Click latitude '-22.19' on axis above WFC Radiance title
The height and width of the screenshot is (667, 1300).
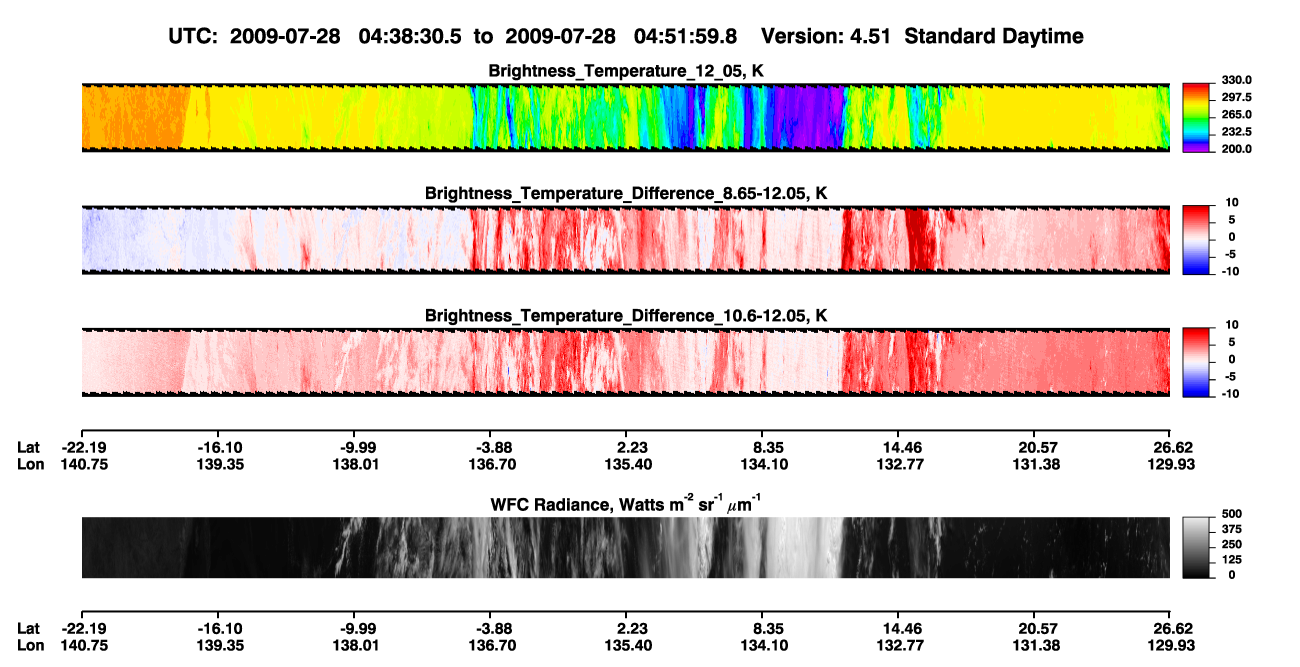click(x=82, y=448)
